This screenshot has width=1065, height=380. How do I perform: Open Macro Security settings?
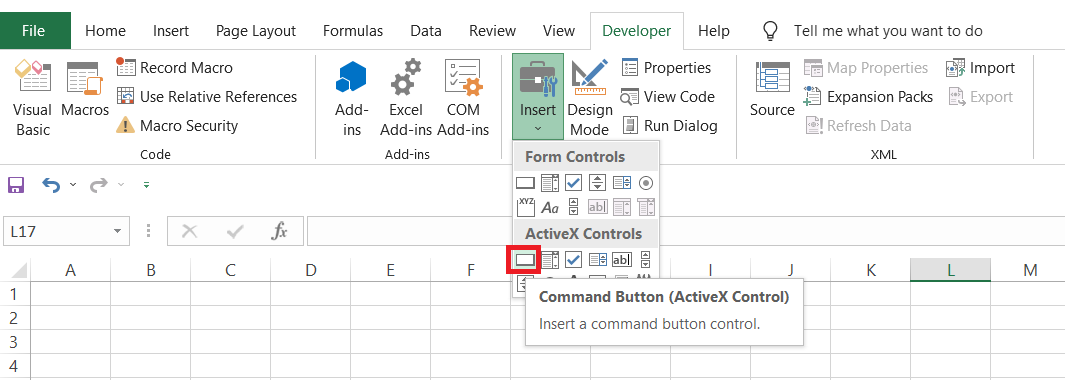177,126
